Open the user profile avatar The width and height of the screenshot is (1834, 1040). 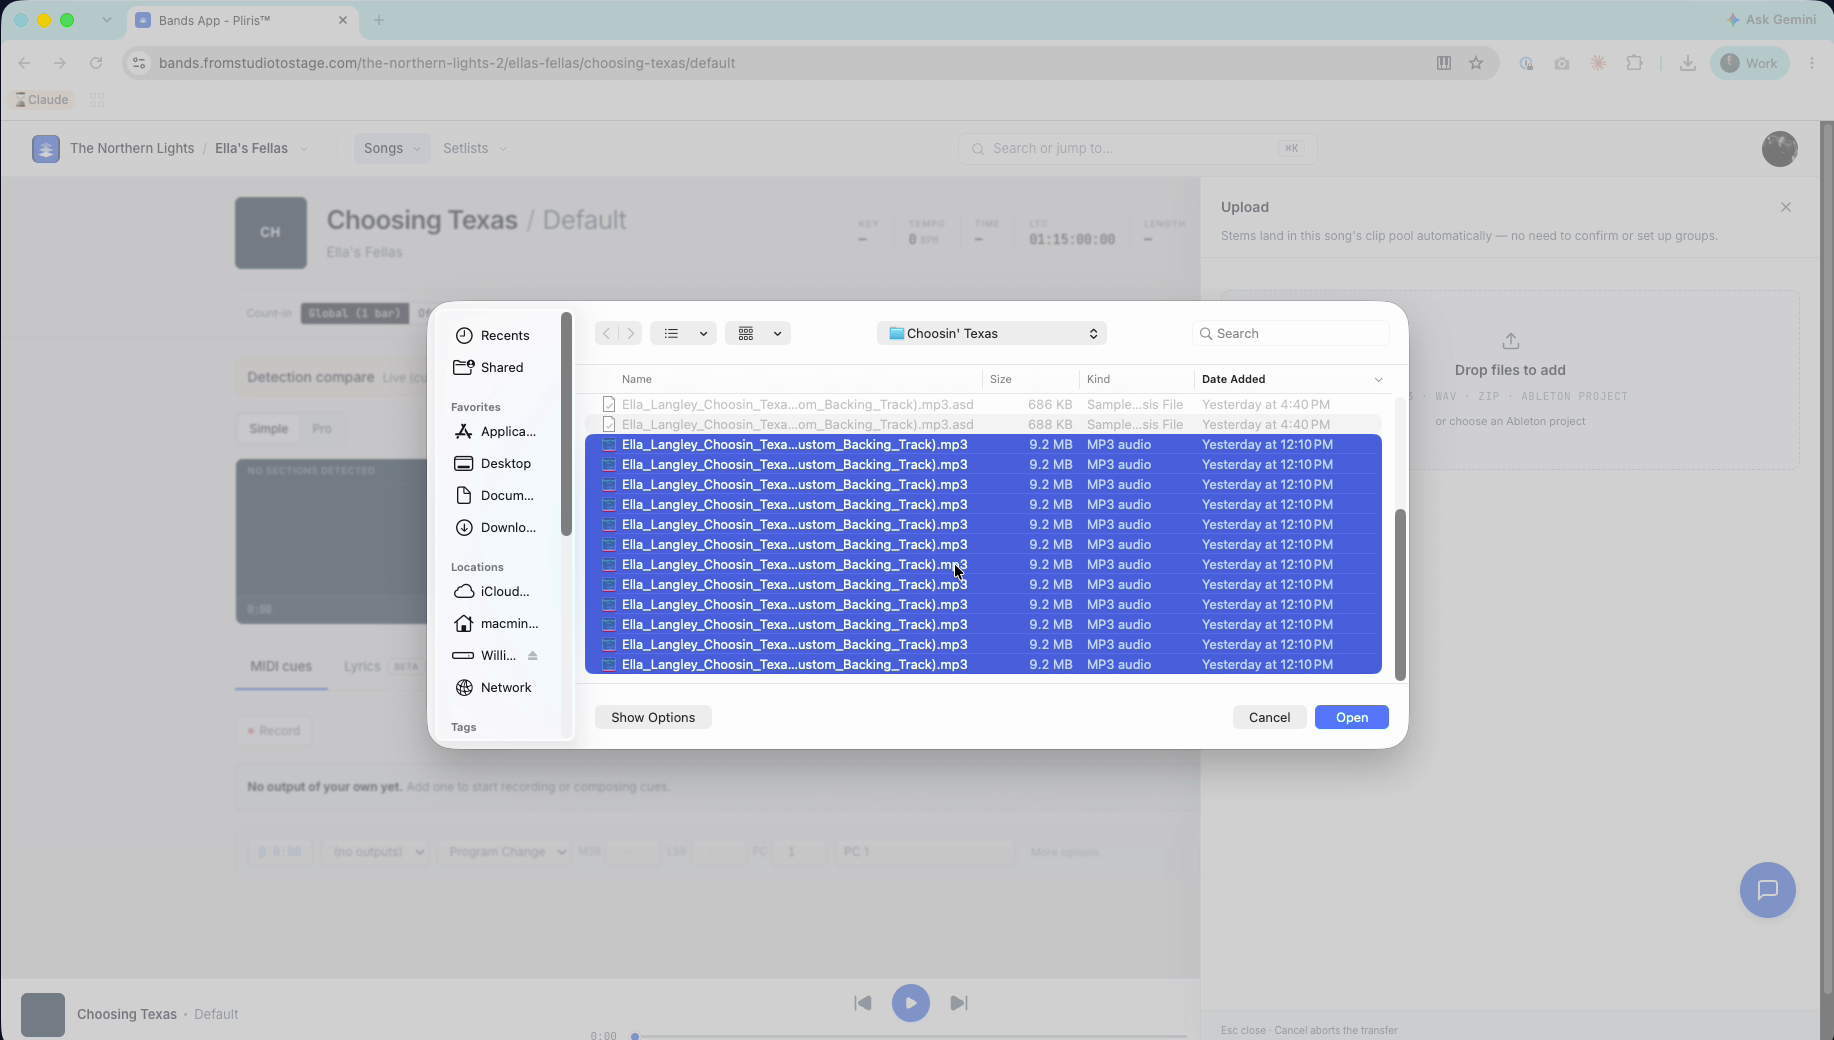pos(1779,149)
